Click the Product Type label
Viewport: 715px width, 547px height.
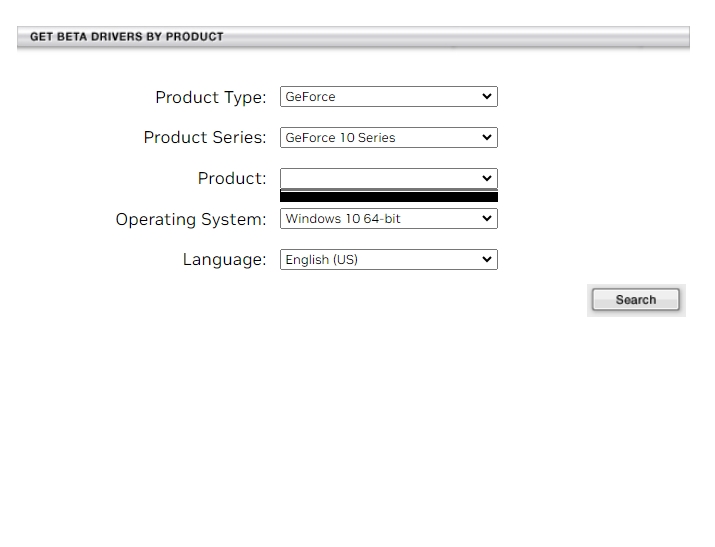pos(211,97)
